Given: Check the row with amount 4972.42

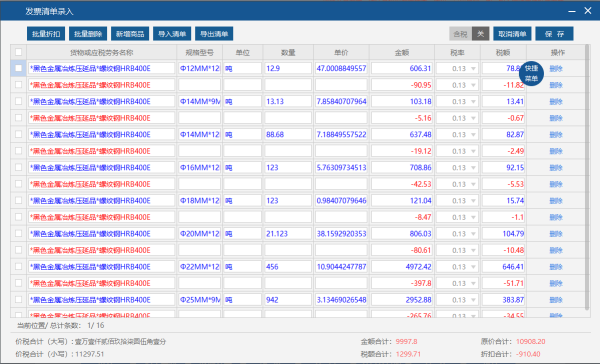Looking at the screenshot, I should coord(18,266).
